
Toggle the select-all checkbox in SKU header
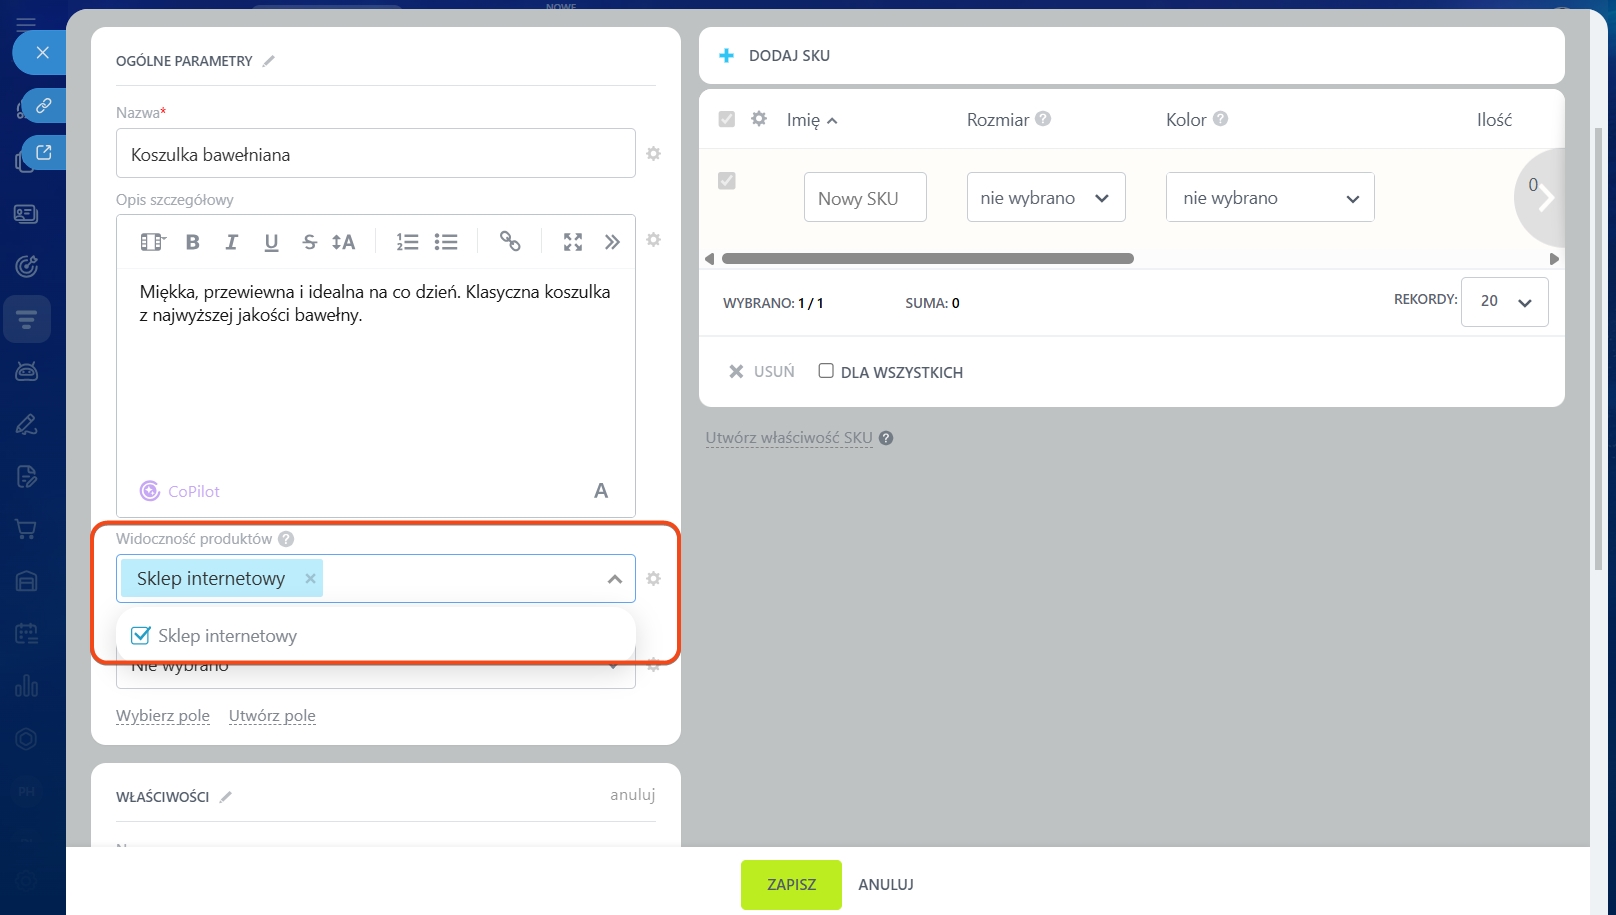727,119
